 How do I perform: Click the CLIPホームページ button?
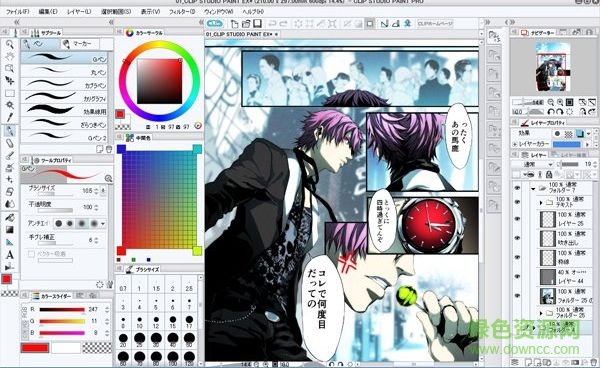point(435,24)
